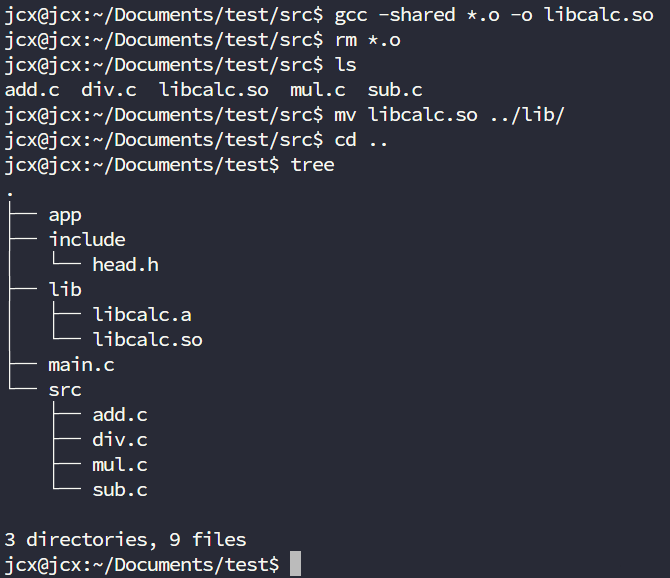Select libcalc.so under lib in the tree
This screenshot has width=670, height=578.
147,340
